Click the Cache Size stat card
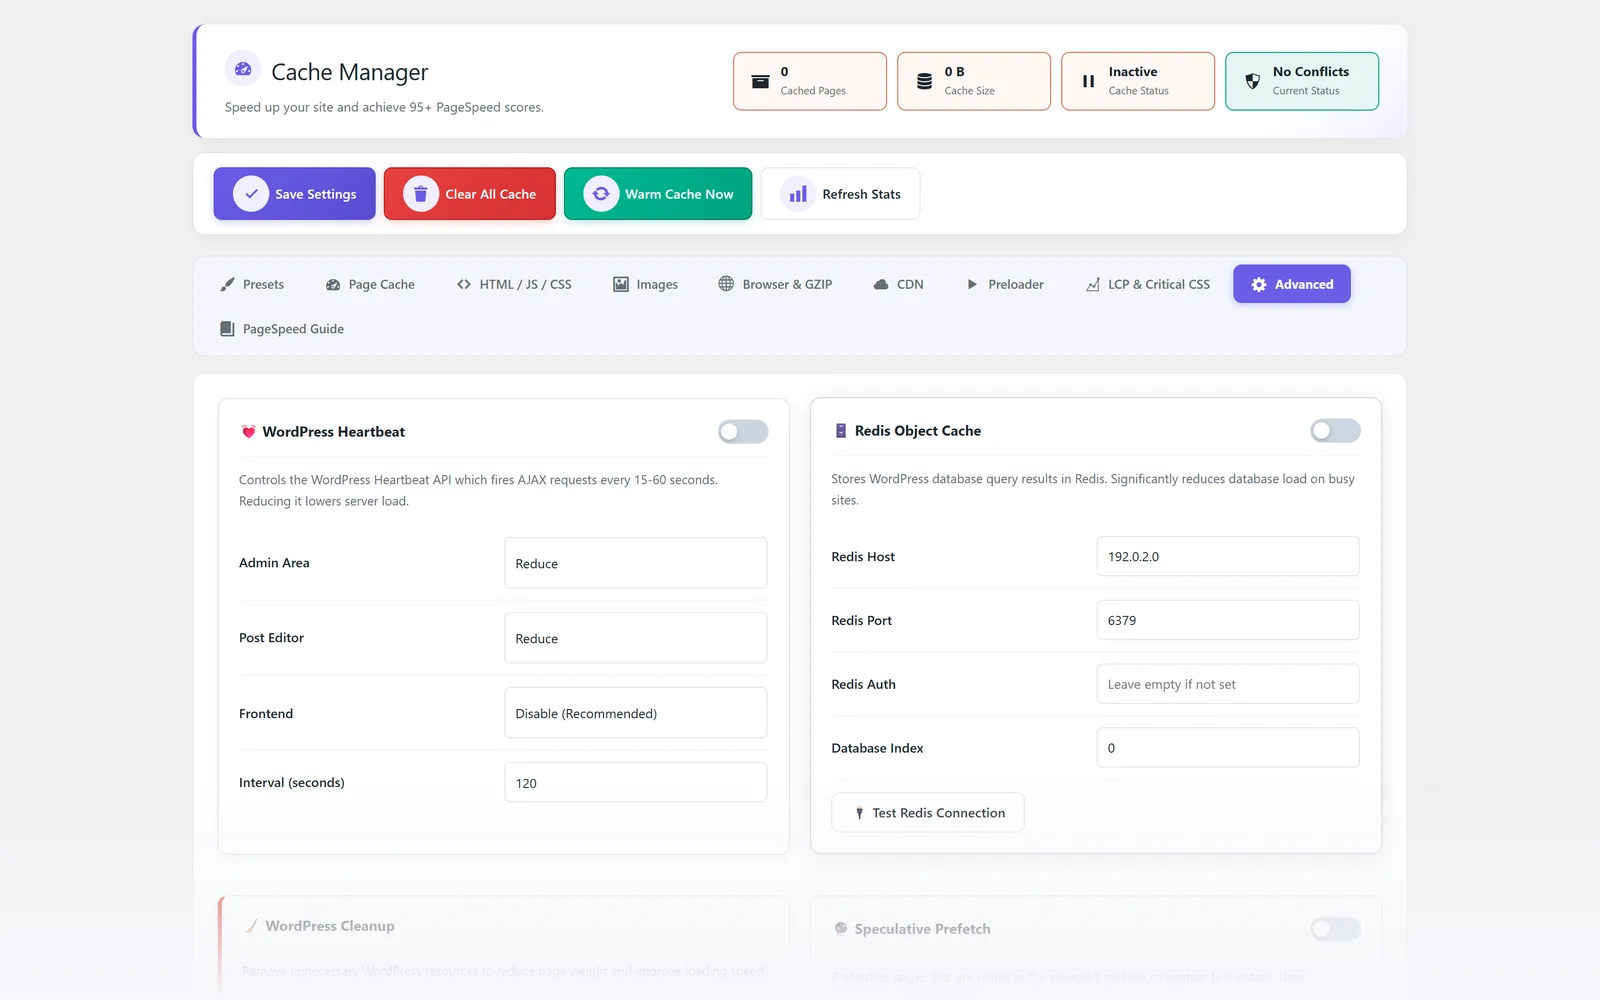The width and height of the screenshot is (1600, 1000). coord(974,81)
